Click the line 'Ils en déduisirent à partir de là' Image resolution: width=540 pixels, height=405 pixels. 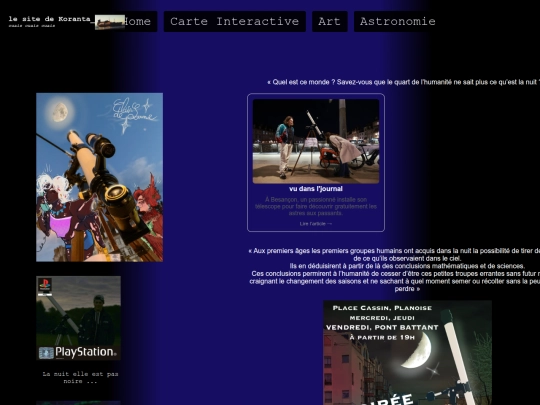407,266
